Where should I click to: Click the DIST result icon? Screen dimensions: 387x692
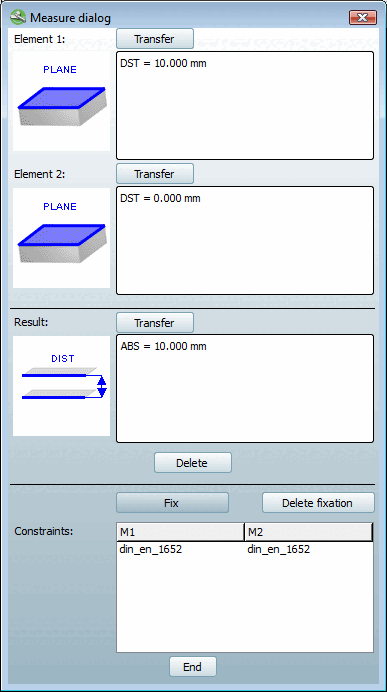click(x=61, y=386)
